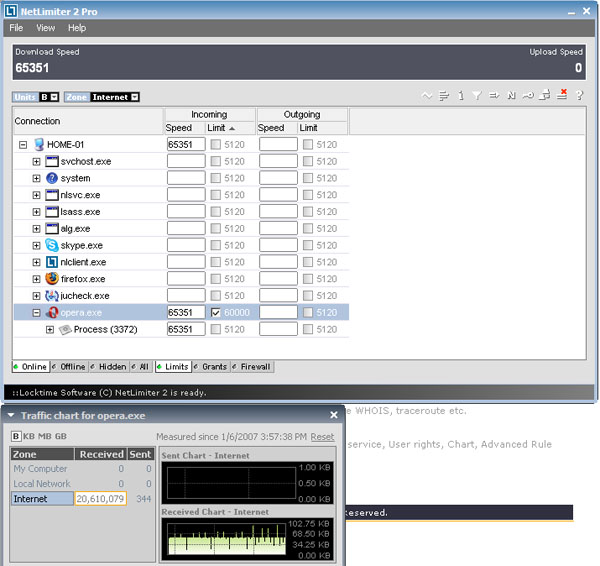Image resolution: width=600 pixels, height=566 pixels.
Task: Uncheck opera.exe incoming limit checkbox
Action: click(x=216, y=313)
